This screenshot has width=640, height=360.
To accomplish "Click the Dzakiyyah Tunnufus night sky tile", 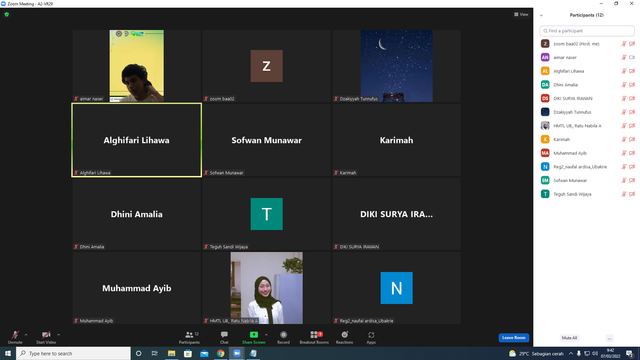I will pos(396,66).
